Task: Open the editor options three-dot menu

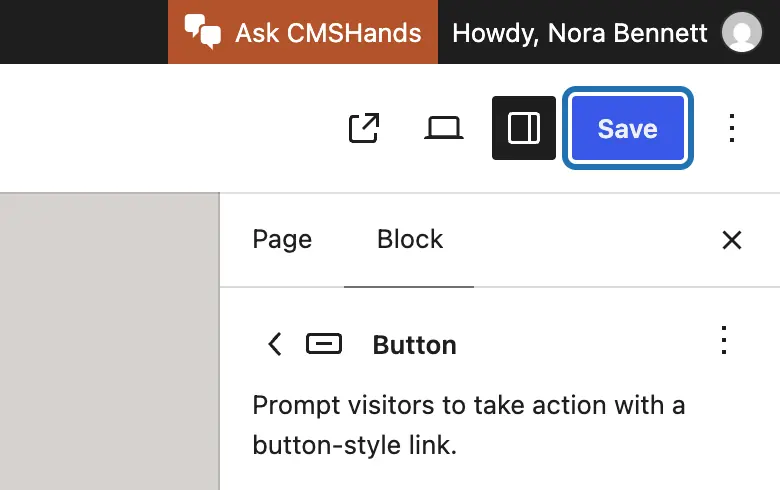Action: [x=731, y=128]
